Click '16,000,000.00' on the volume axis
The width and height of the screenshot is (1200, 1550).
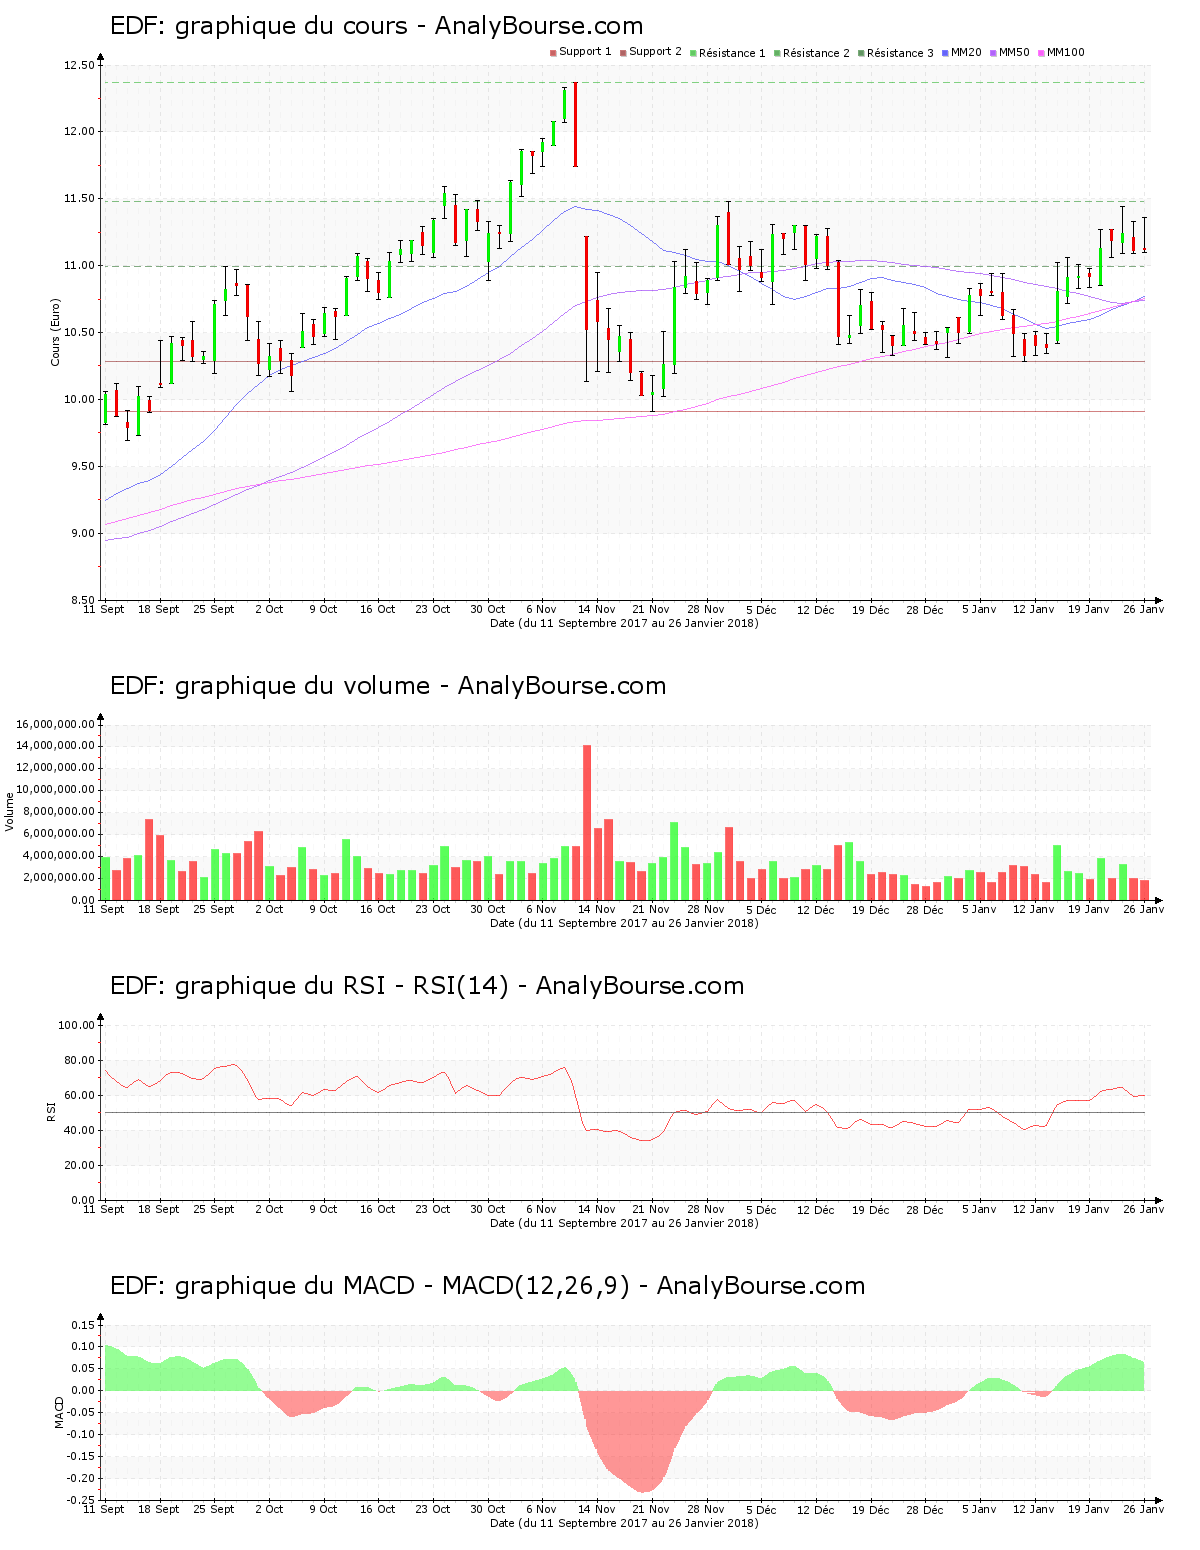(x=56, y=724)
